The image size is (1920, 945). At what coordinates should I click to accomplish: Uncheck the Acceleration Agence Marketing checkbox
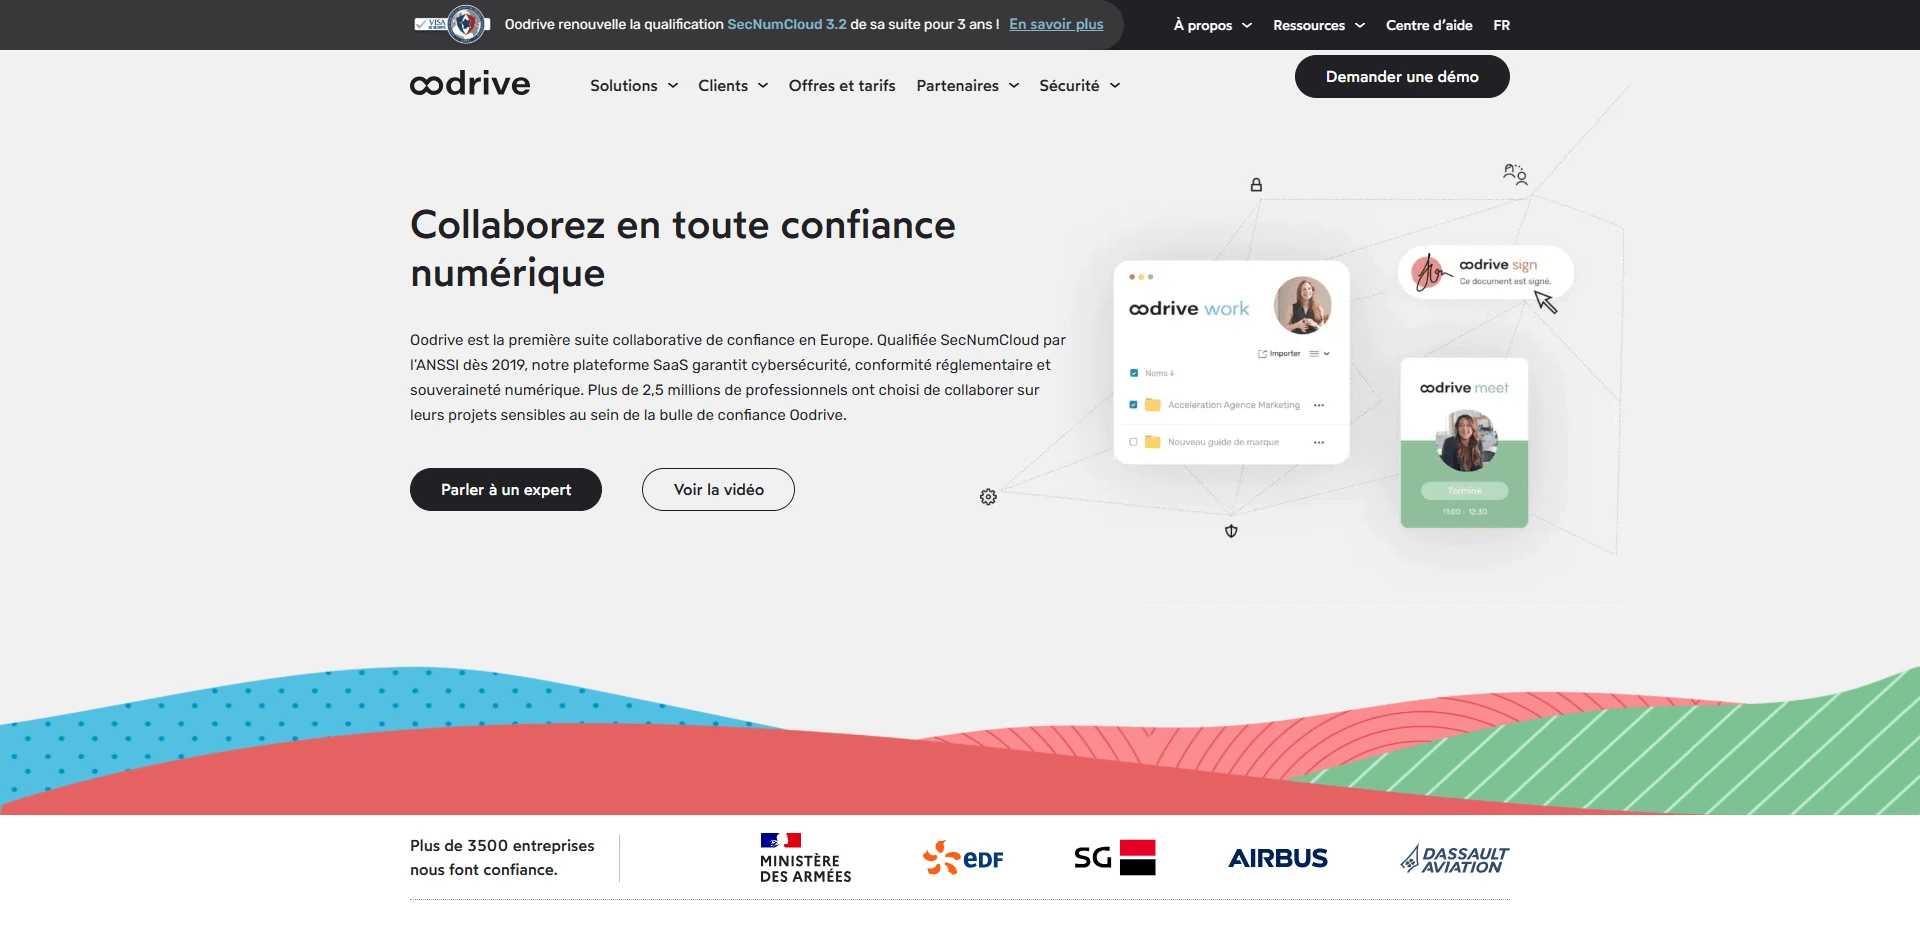[1134, 405]
